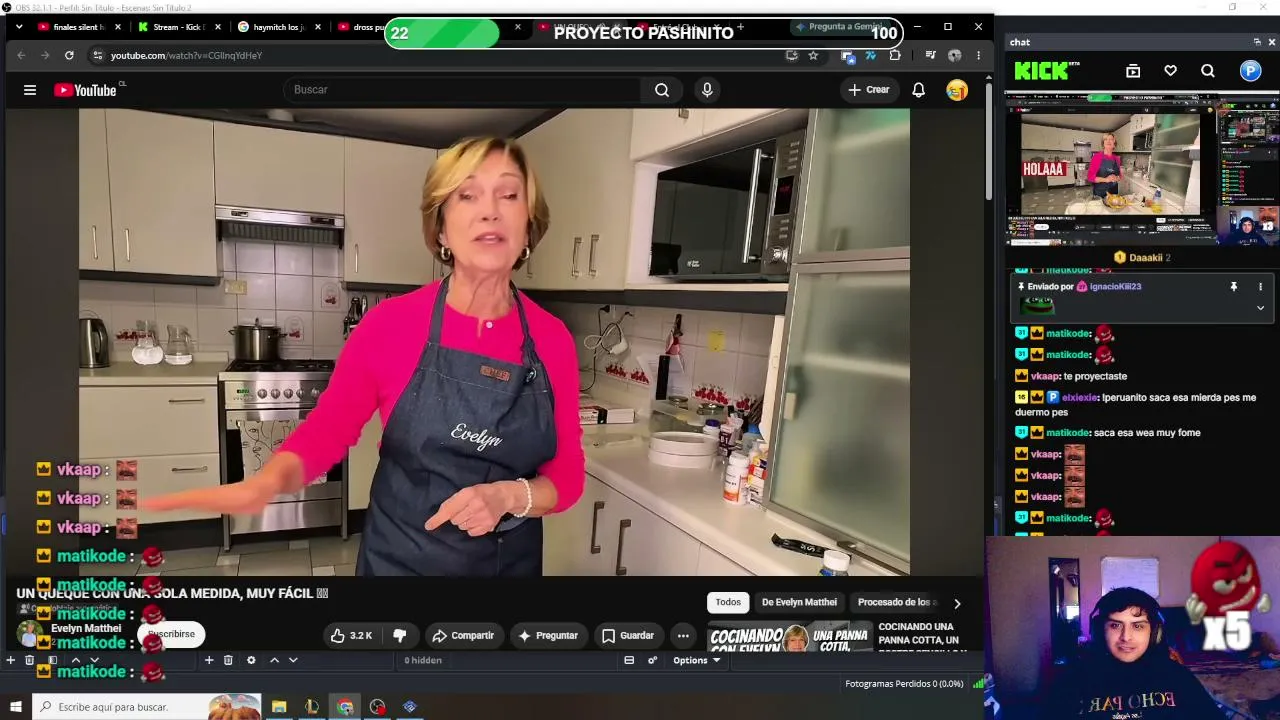
Task: Select the 'Todos' filter chip
Action: click(728, 602)
